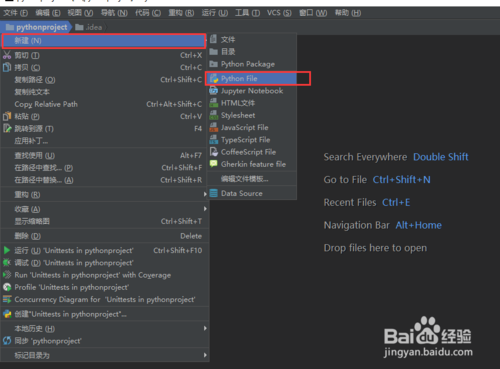This screenshot has height=369, width=500.
Task: Choose 在路径中查找... (P) entry
Action: 105,168
